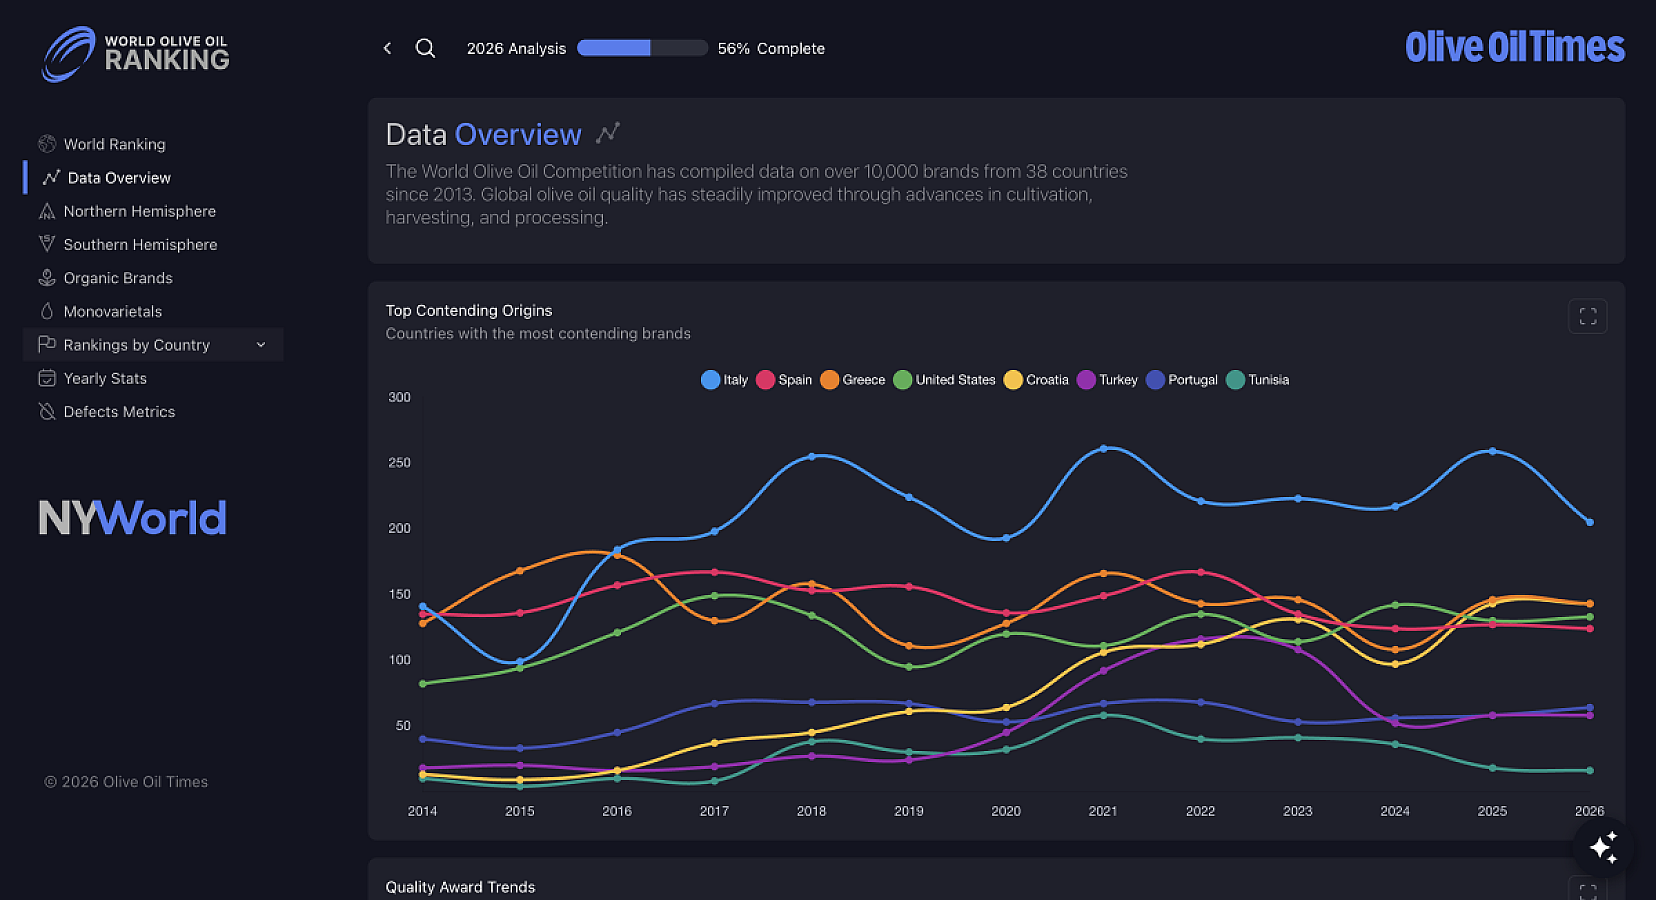Click the Defects Metrics icon
1656x900 pixels.
pyautogui.click(x=47, y=412)
